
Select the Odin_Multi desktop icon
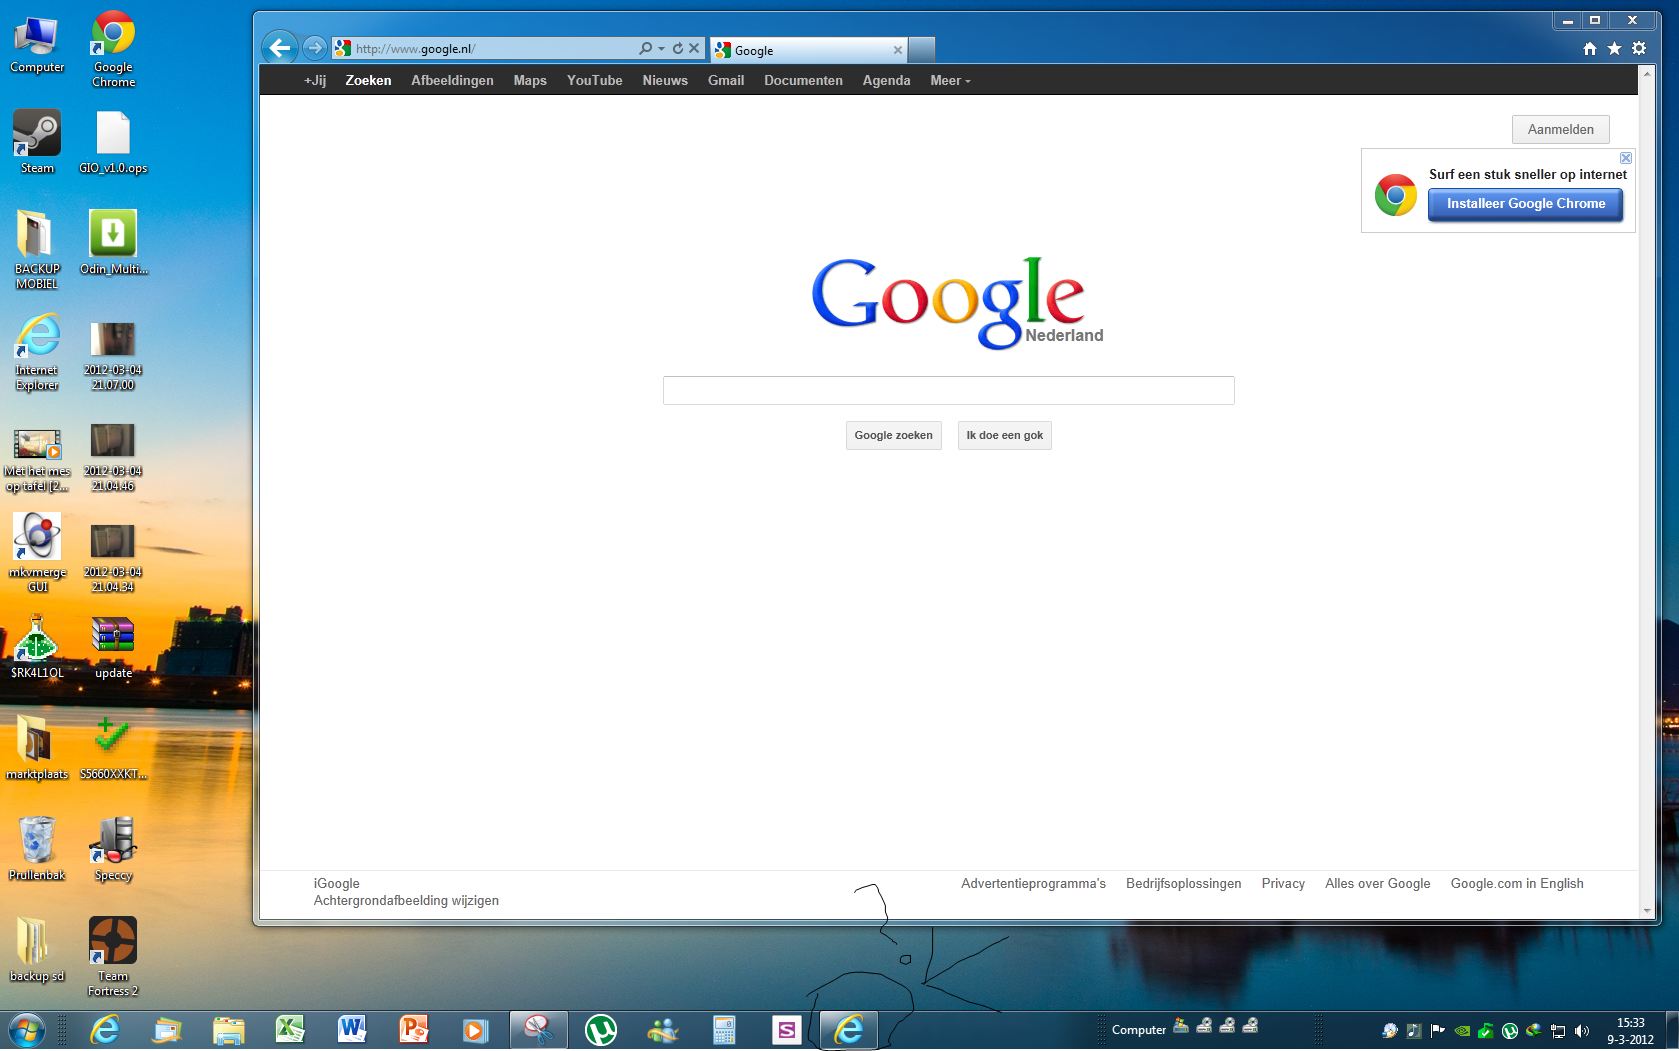pyautogui.click(x=113, y=242)
